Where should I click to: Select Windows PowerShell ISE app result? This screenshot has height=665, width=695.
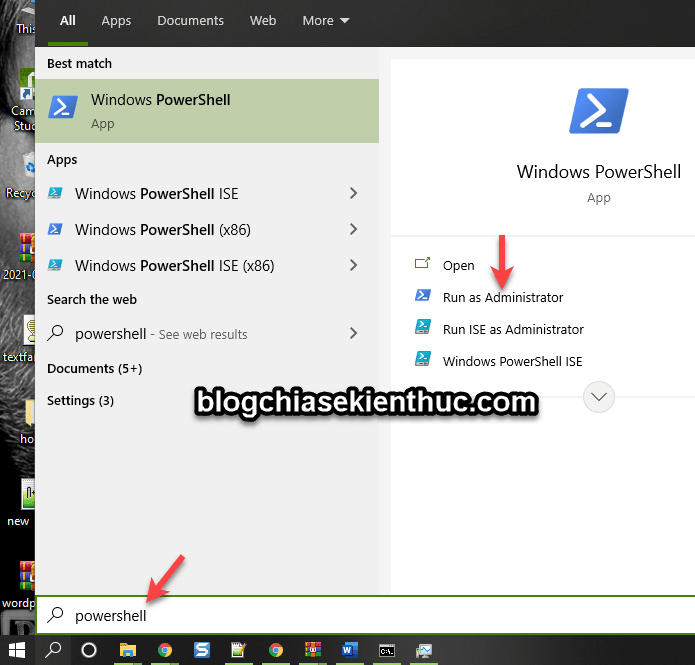[x=207, y=194]
